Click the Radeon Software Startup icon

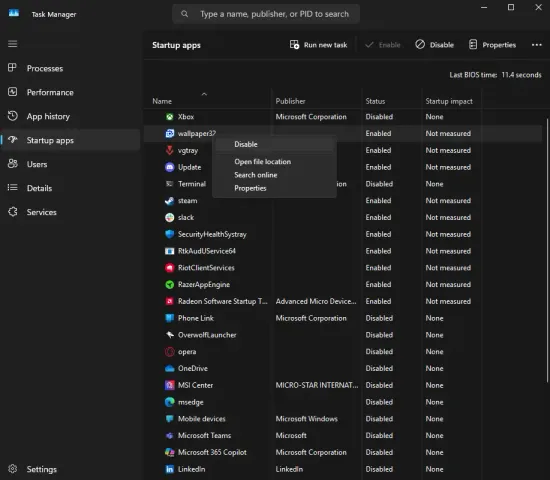coord(169,301)
